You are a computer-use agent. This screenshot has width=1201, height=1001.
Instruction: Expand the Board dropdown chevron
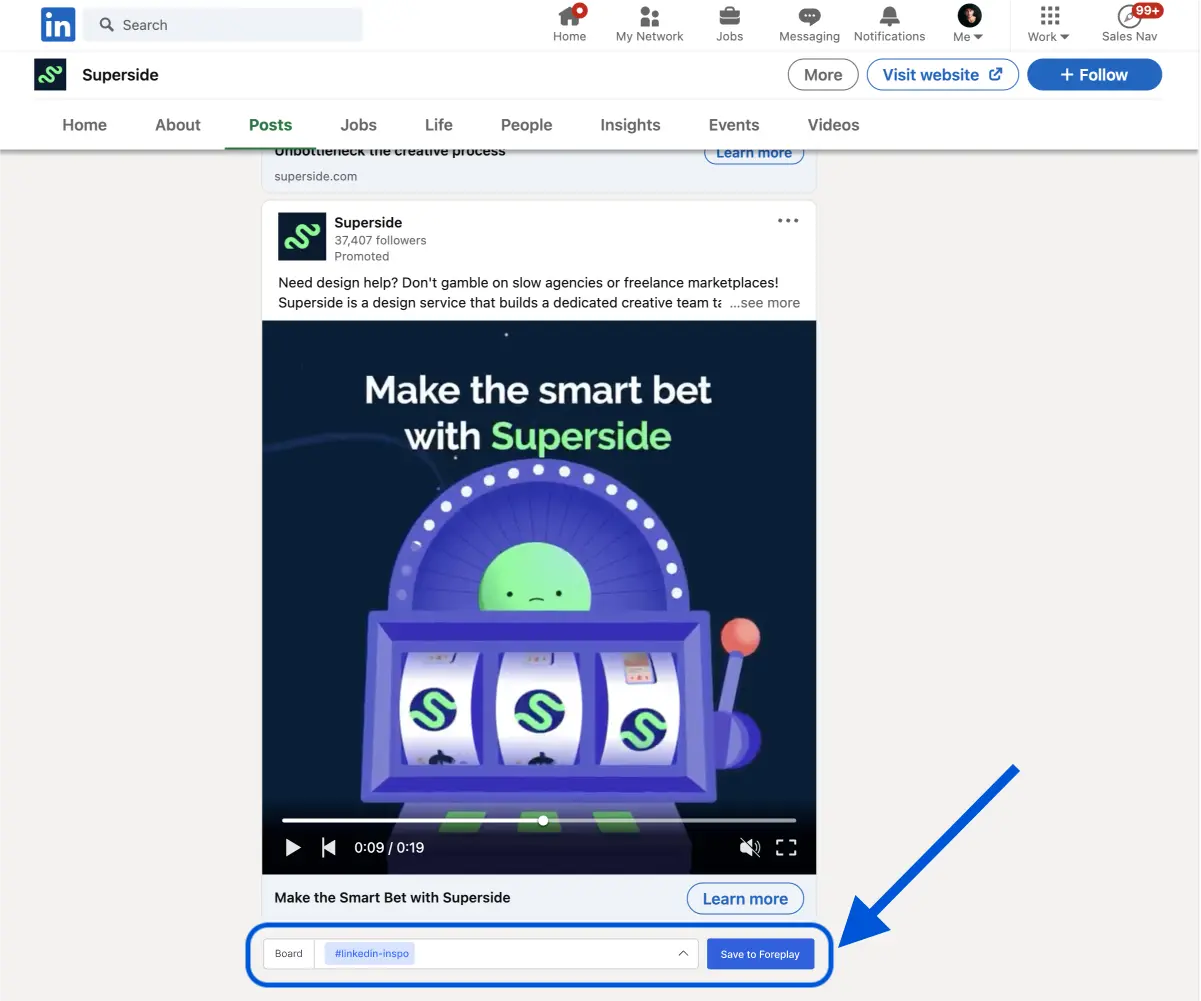[x=683, y=954]
